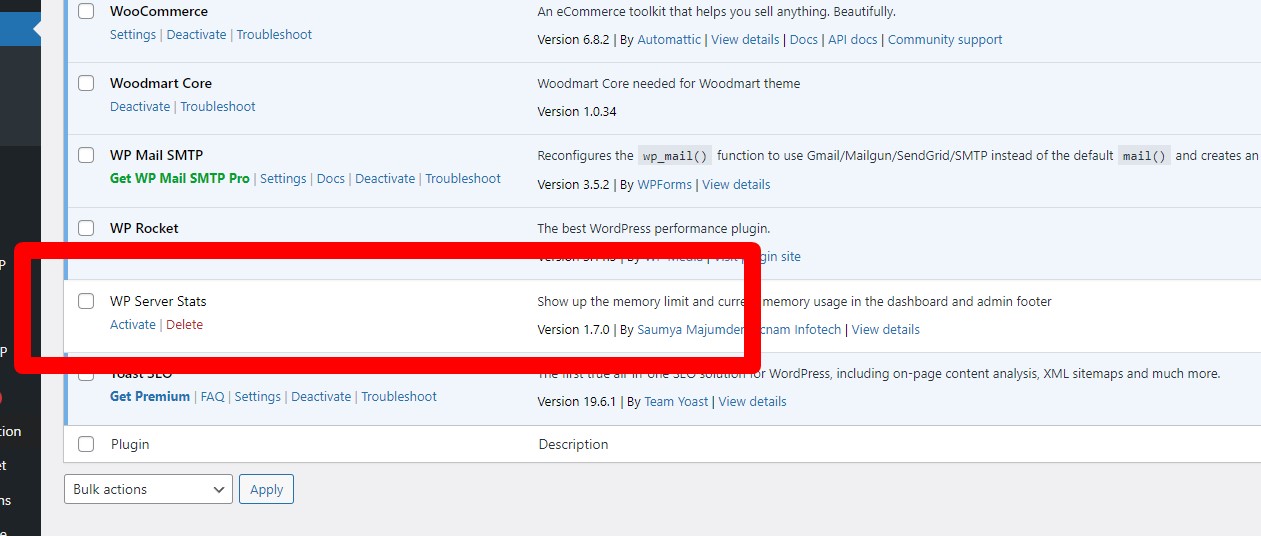Open the WPForms author link

[665, 184]
